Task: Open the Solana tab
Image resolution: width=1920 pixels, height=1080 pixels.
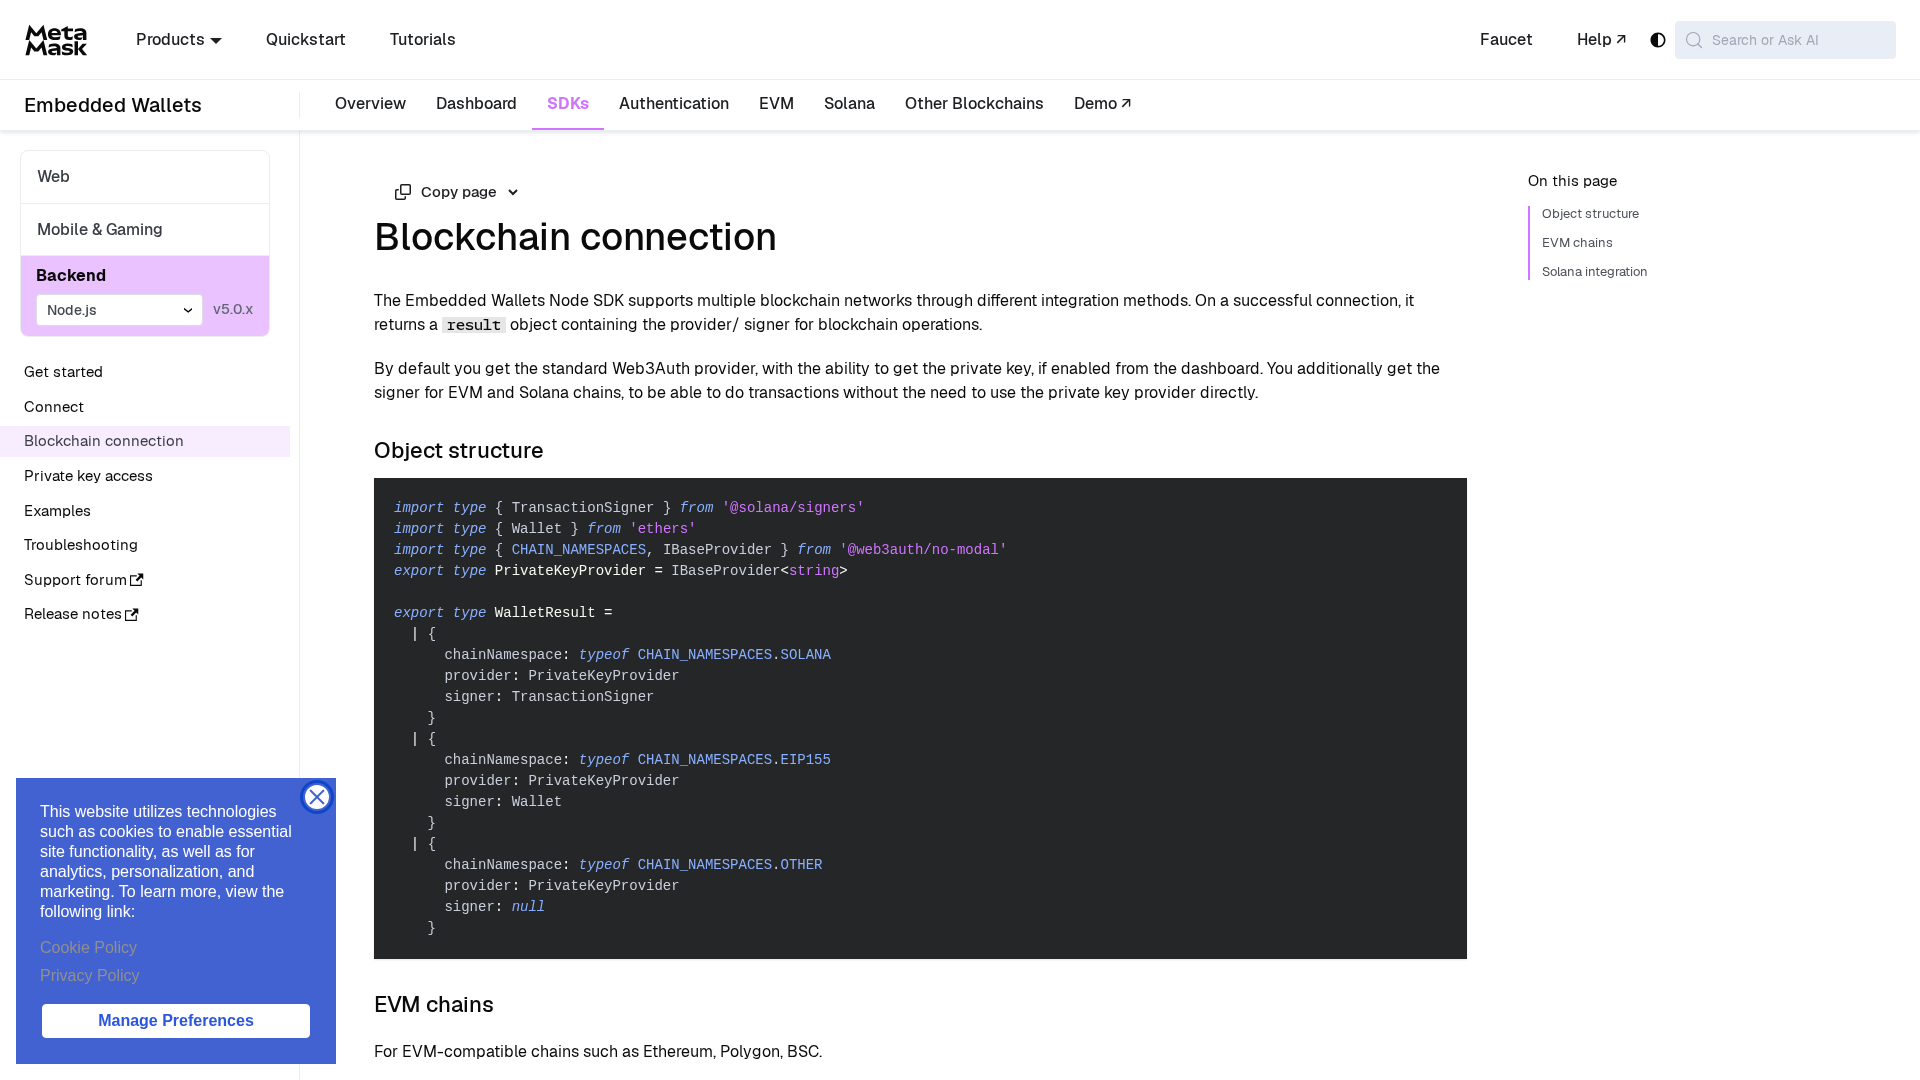Action: pos(849,104)
